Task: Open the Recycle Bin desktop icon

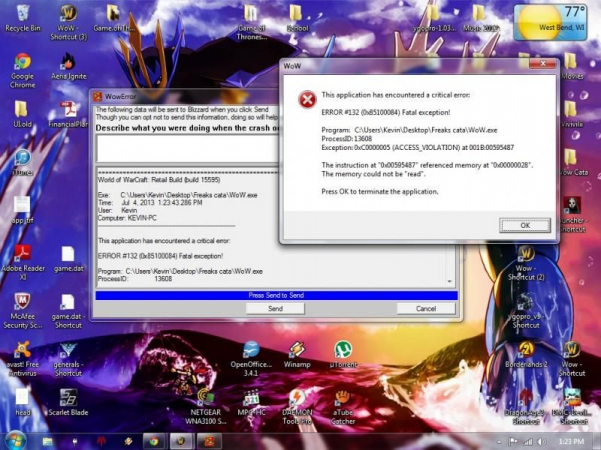Action: 23,18
